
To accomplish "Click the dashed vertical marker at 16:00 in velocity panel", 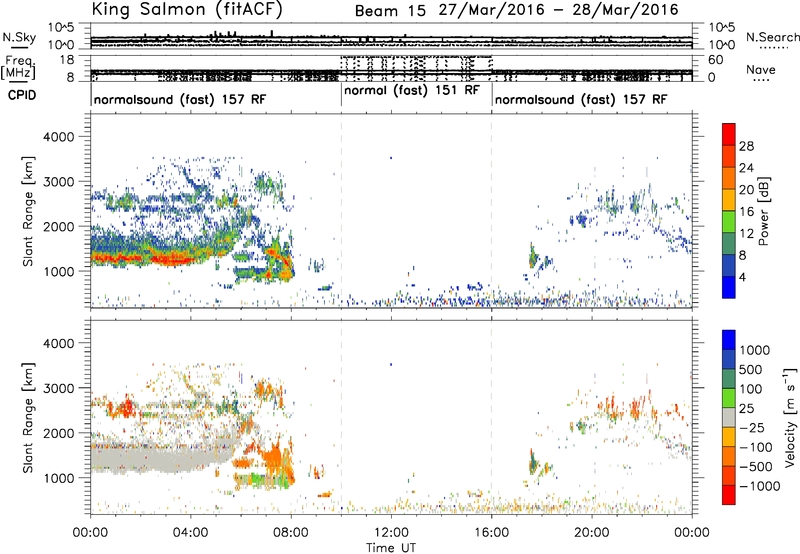I will coord(492,417).
